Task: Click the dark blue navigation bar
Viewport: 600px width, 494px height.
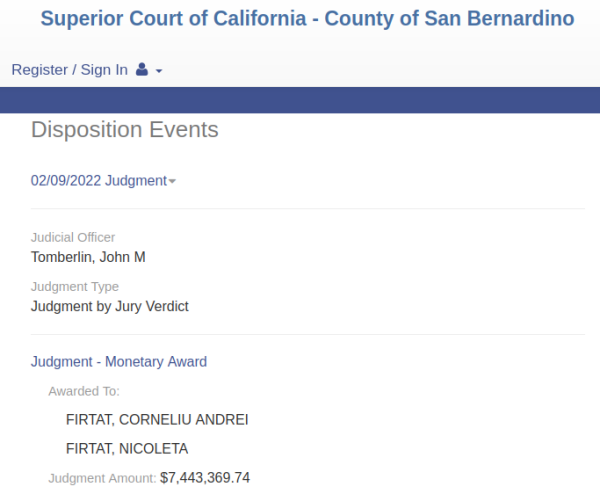Action: pyautogui.click(x=300, y=100)
